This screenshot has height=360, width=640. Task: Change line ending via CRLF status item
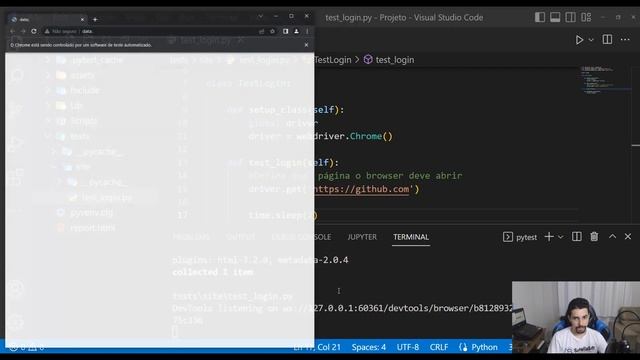pos(439,347)
